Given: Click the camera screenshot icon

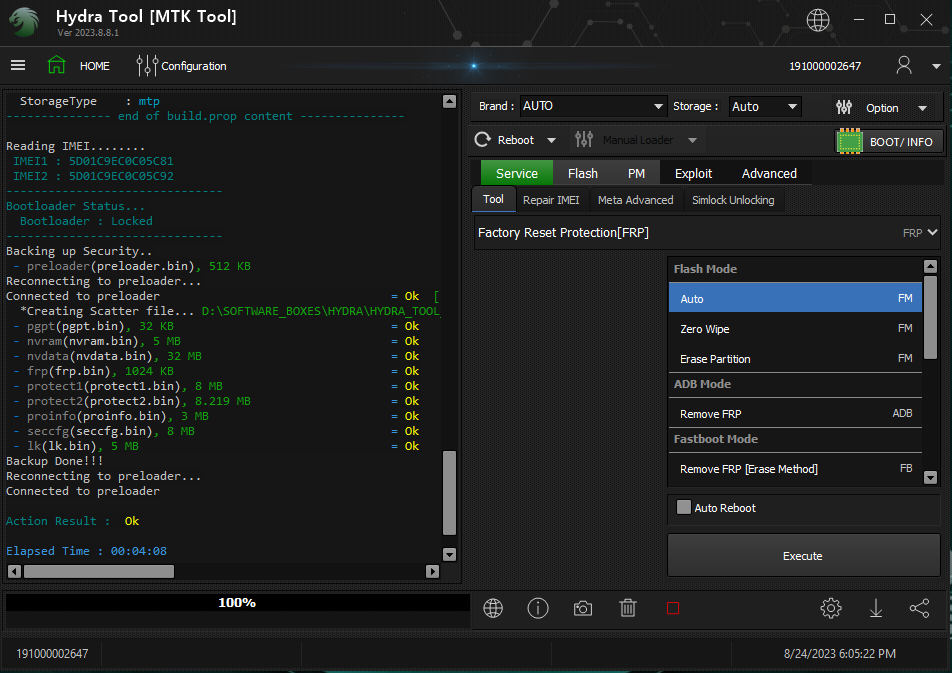Looking at the screenshot, I should point(583,608).
